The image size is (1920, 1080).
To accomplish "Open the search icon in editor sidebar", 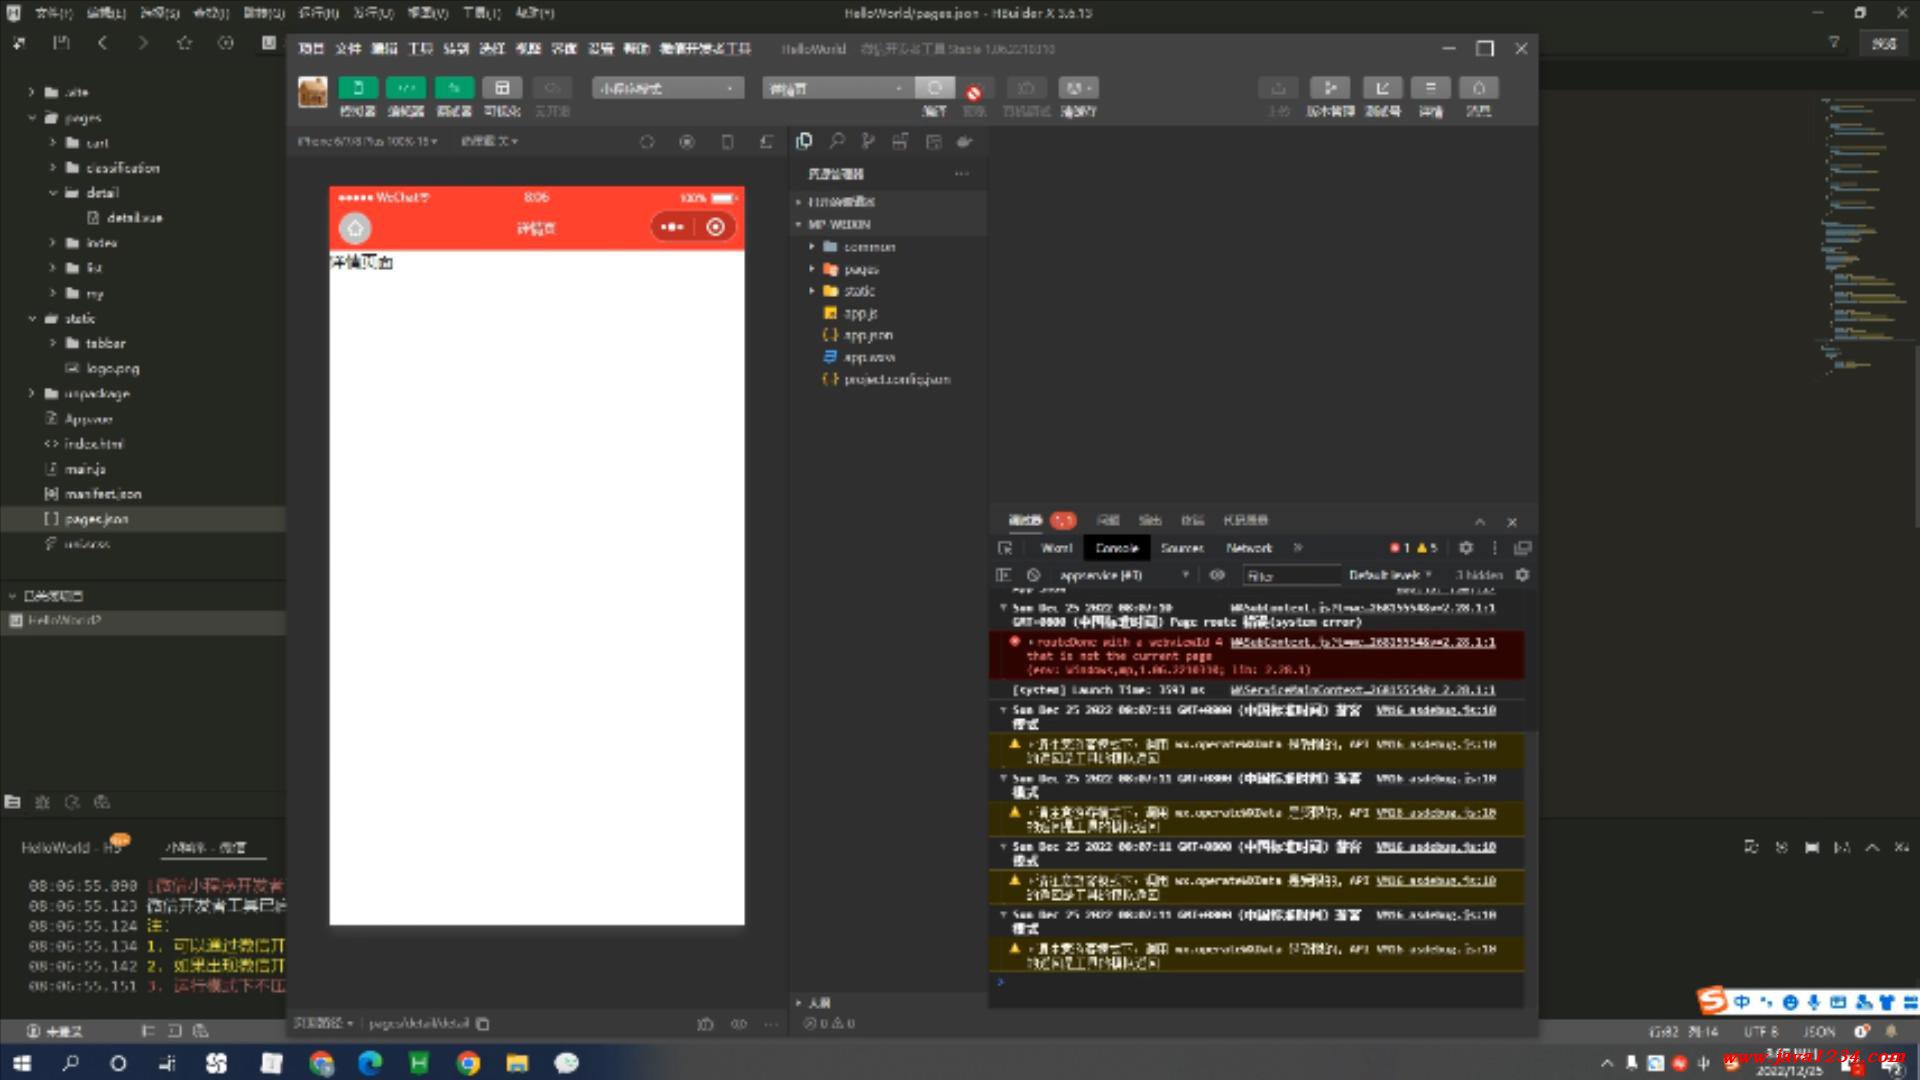I will pos(837,142).
